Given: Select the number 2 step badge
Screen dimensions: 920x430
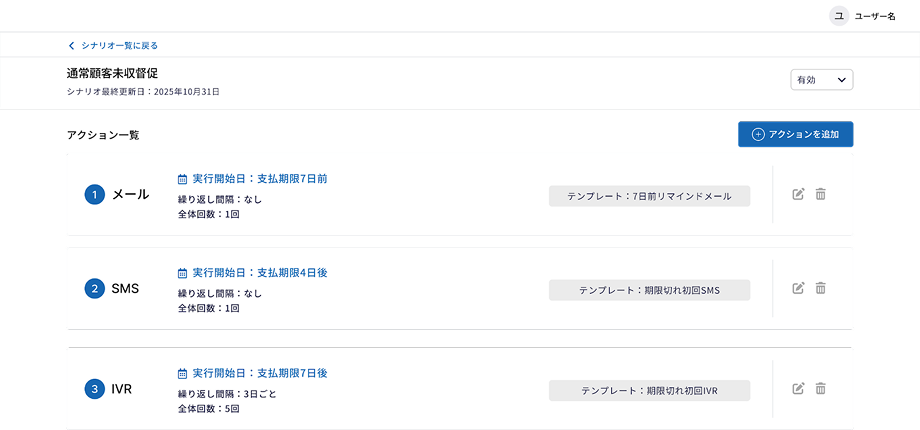Looking at the screenshot, I should click(x=95, y=289).
